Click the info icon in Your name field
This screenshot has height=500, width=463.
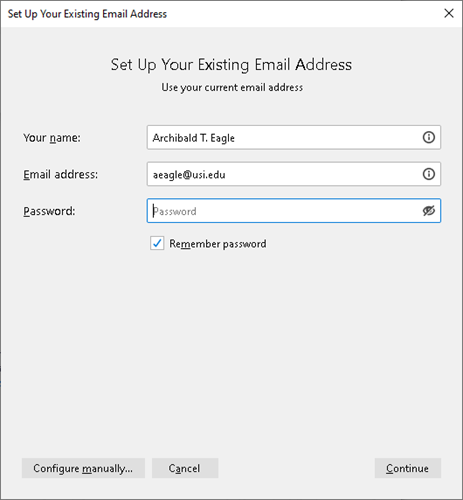429,137
